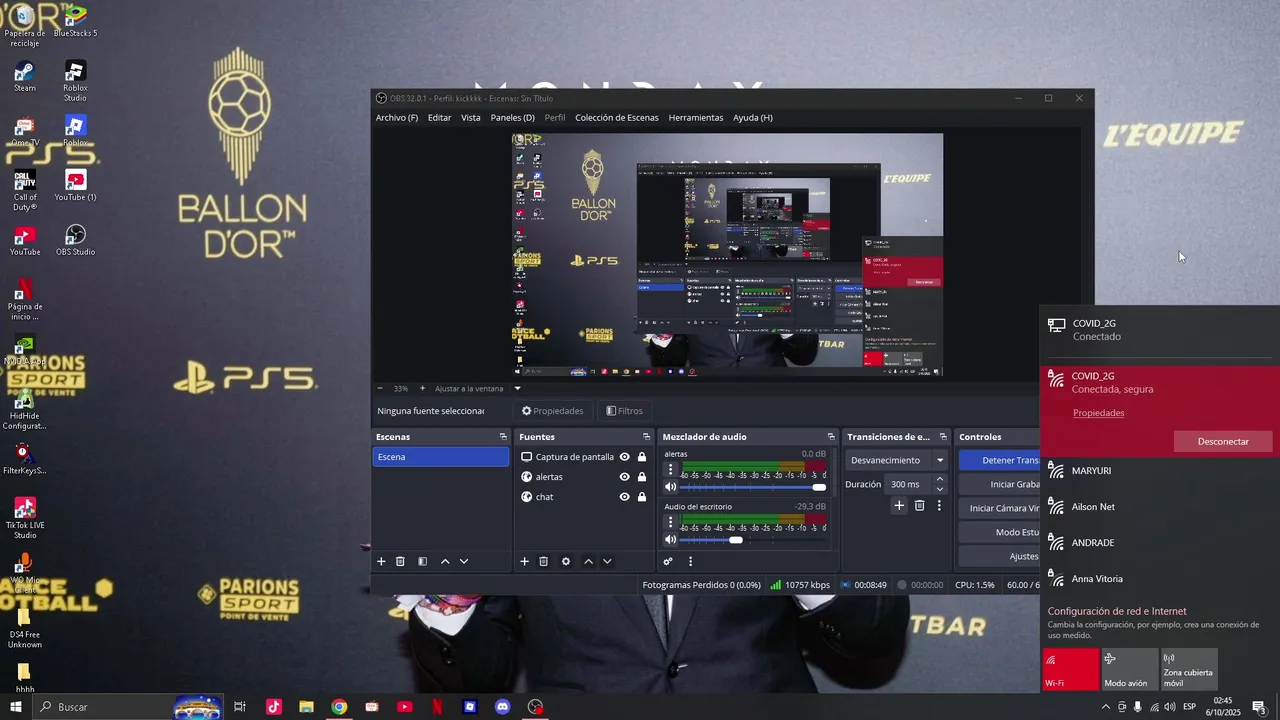Open the Paneles (D) menu
The image size is (1280, 720).
(x=512, y=118)
